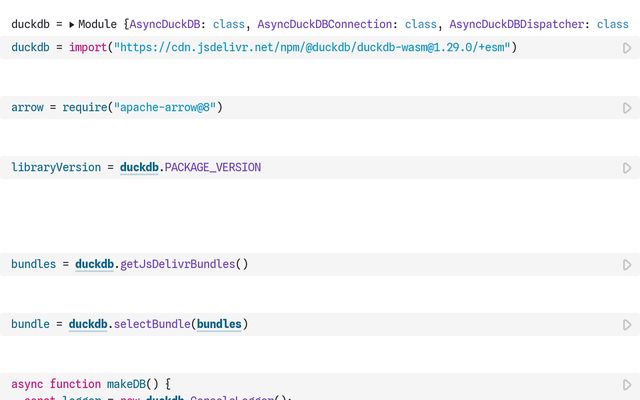Image resolution: width=640 pixels, height=400 pixels.
Task: Place cursor on PACKAGE_VERSION property
Action: pyautogui.click(x=212, y=168)
